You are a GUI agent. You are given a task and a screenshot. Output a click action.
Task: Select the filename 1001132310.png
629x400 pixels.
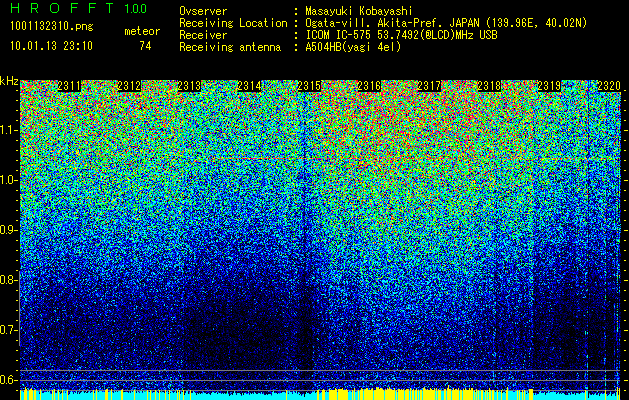click(52, 26)
